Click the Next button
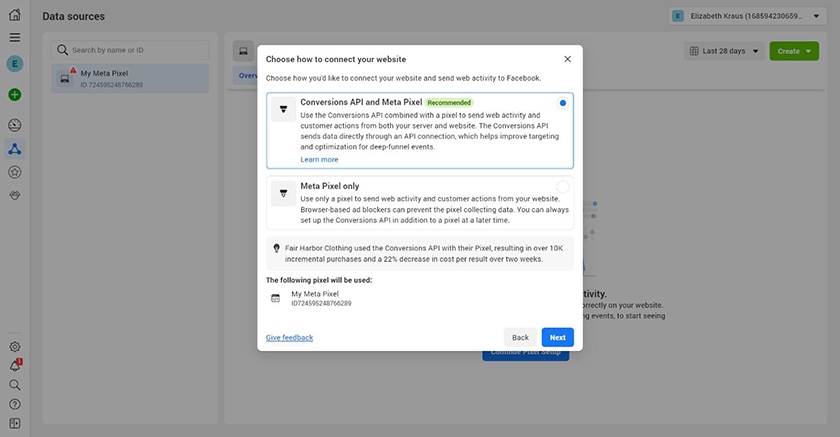The height and width of the screenshot is (437, 840). pyautogui.click(x=557, y=337)
